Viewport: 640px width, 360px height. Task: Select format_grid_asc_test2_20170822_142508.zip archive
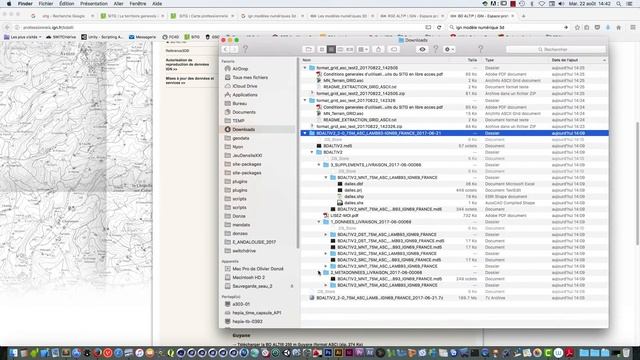[359, 93]
